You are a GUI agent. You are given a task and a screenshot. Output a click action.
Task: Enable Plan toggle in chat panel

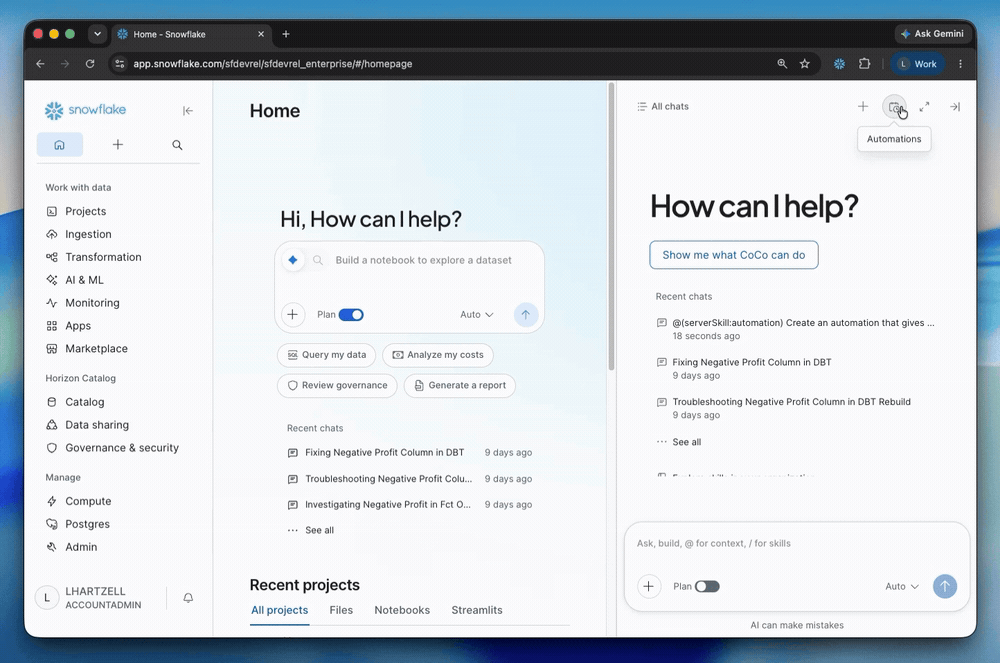pos(707,586)
